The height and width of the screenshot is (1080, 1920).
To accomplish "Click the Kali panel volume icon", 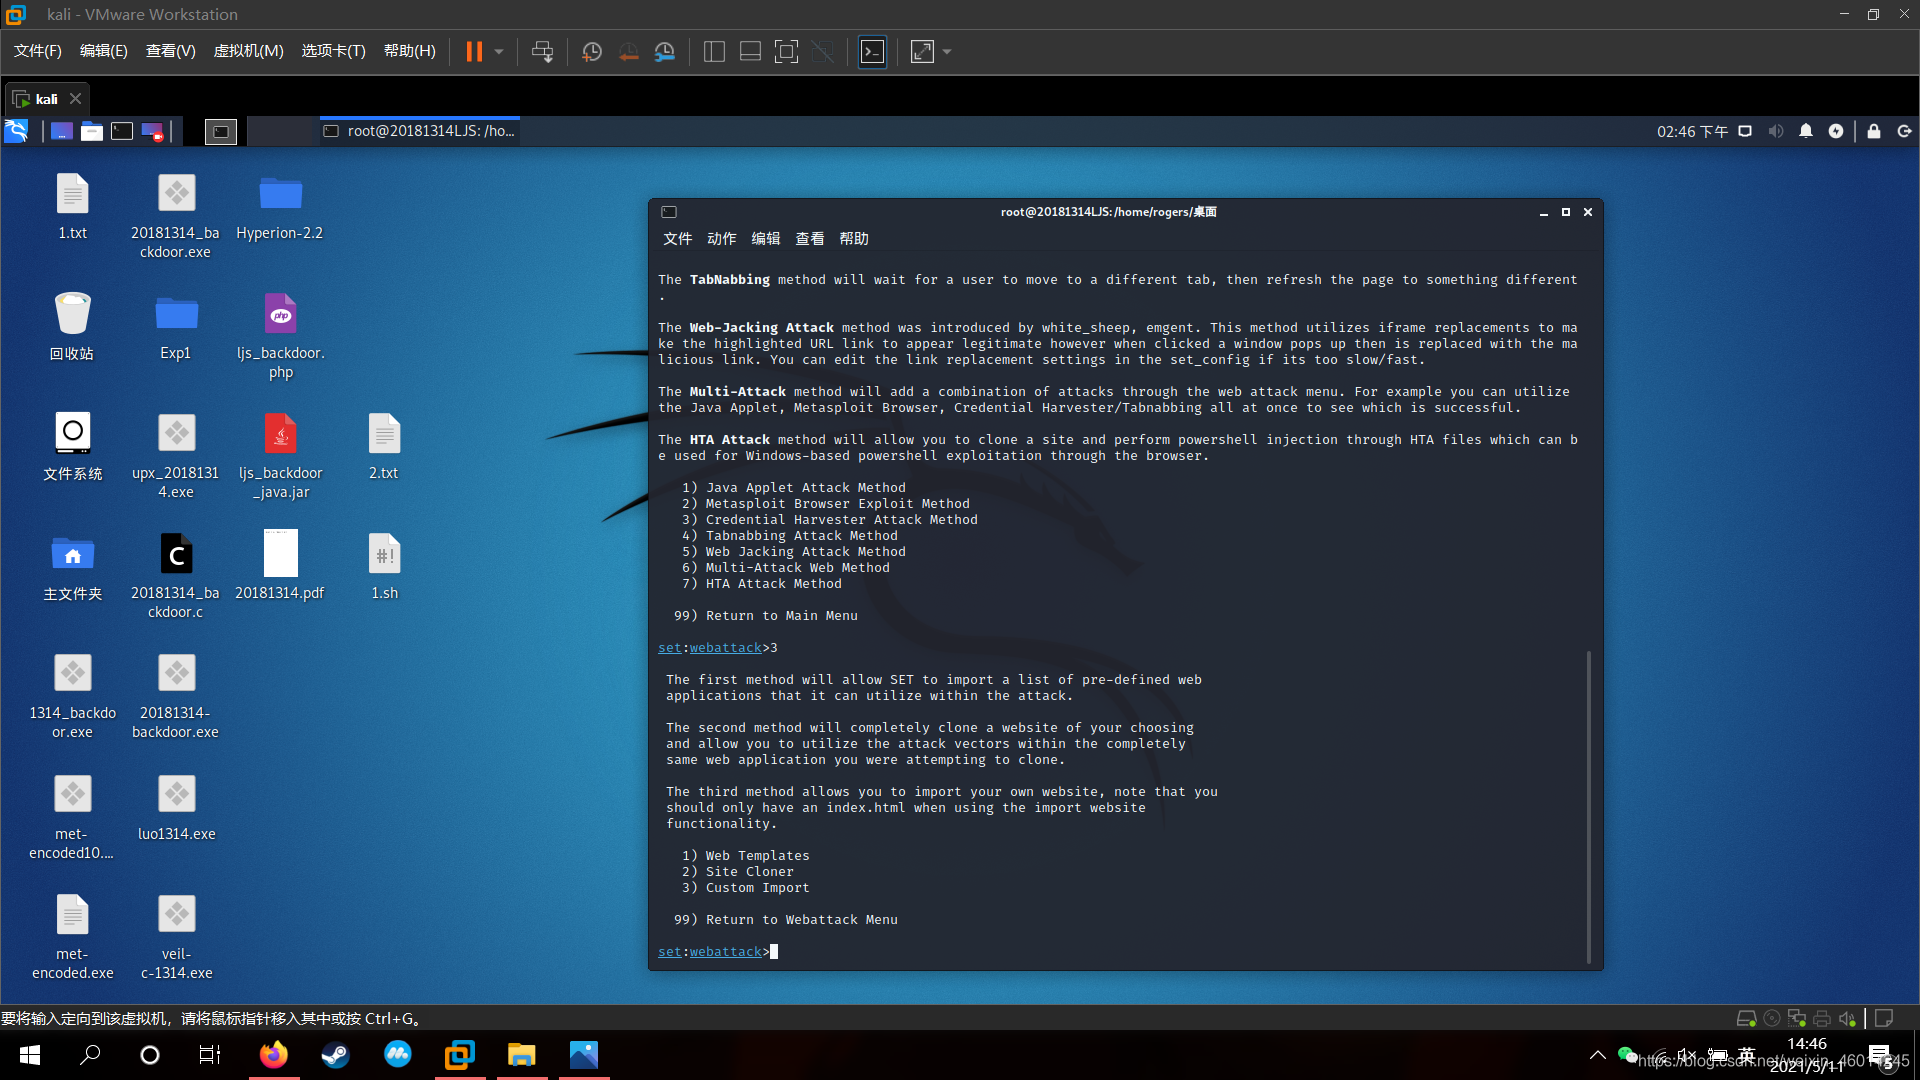I will point(1775,131).
